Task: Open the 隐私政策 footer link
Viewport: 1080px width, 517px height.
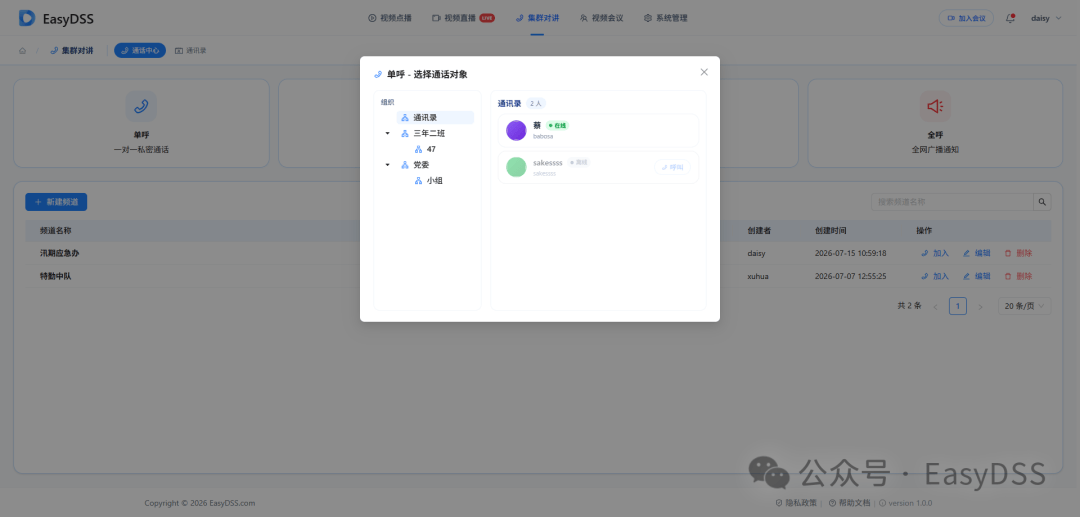Action: [796, 503]
